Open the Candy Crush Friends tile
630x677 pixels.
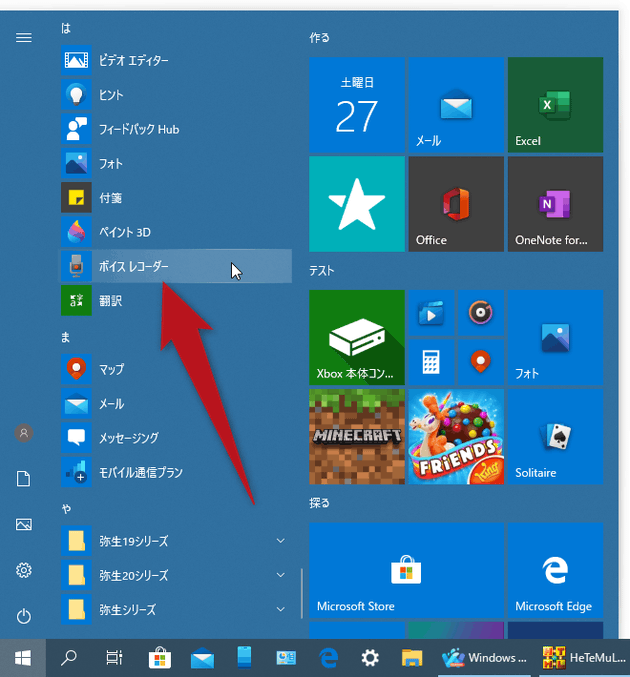pyautogui.click(x=456, y=437)
